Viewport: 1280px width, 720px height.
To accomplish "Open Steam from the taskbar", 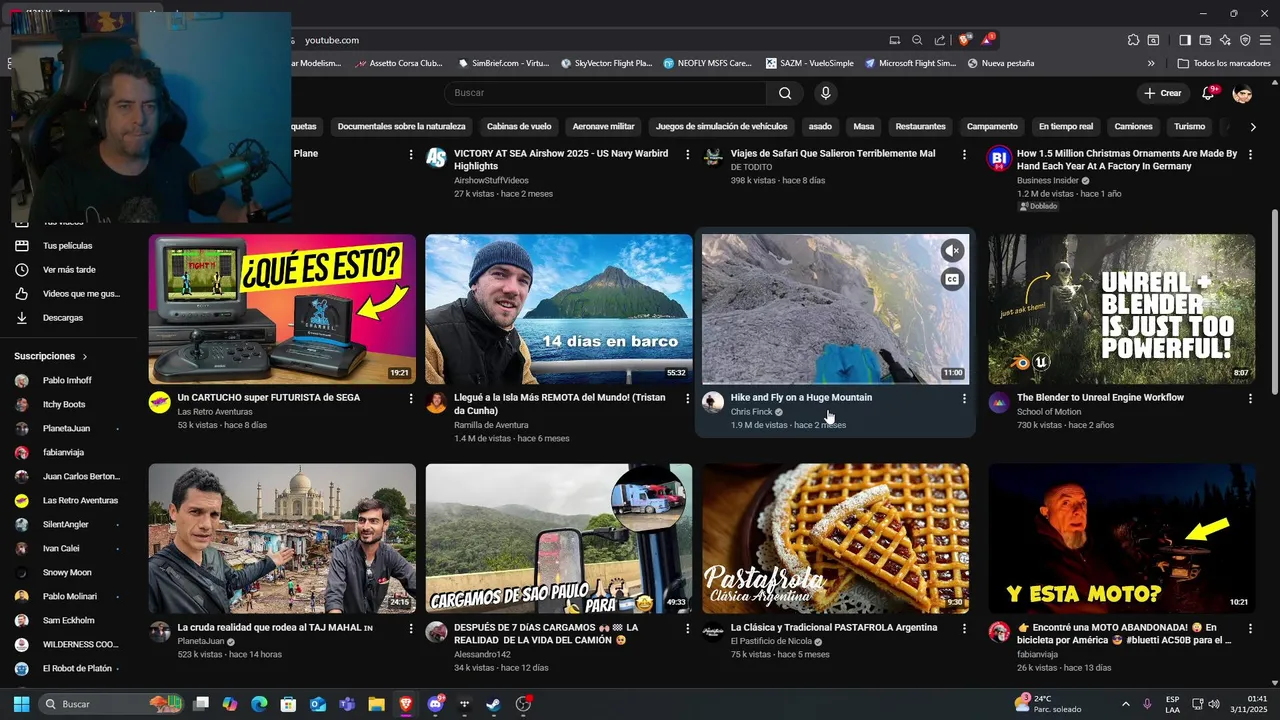I will (x=494, y=704).
